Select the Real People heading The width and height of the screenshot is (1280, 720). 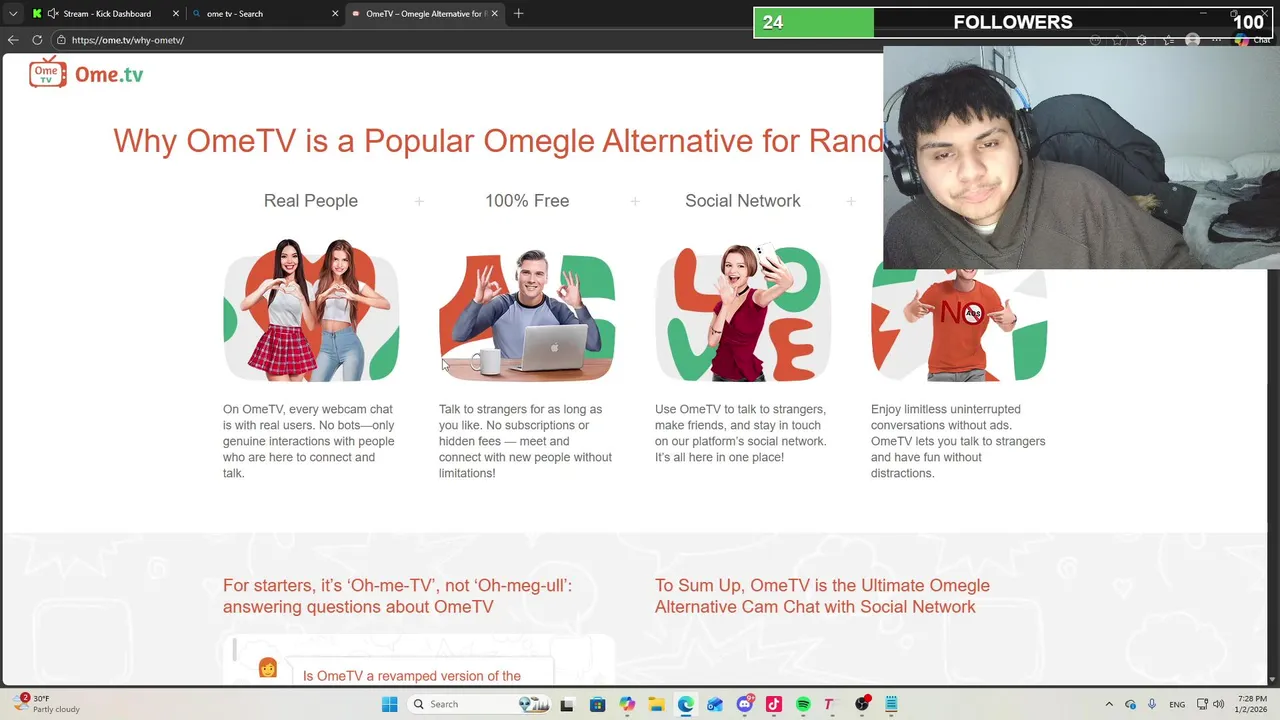coord(311,201)
